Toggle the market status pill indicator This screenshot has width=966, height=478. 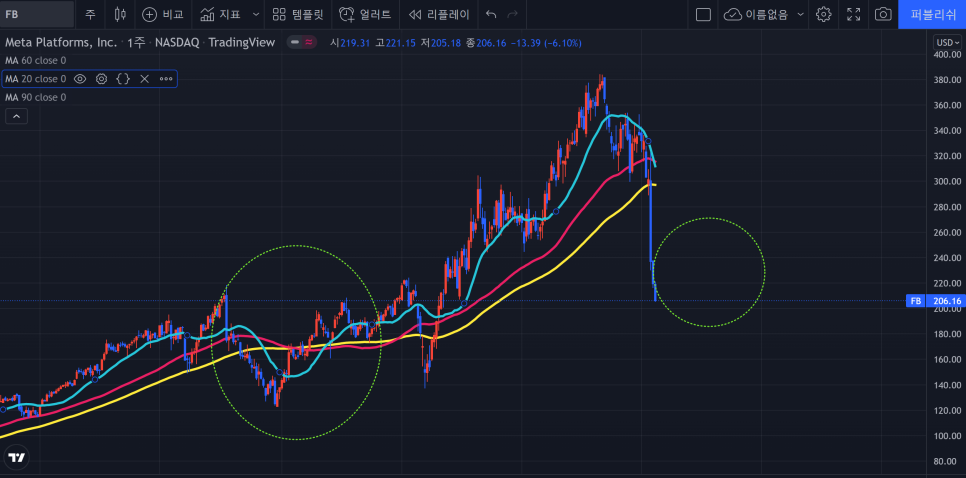click(302, 43)
